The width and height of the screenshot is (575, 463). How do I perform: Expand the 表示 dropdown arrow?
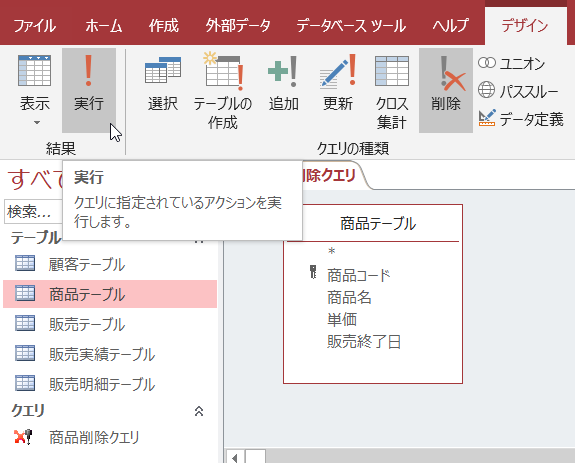pyautogui.click(x=37, y=122)
